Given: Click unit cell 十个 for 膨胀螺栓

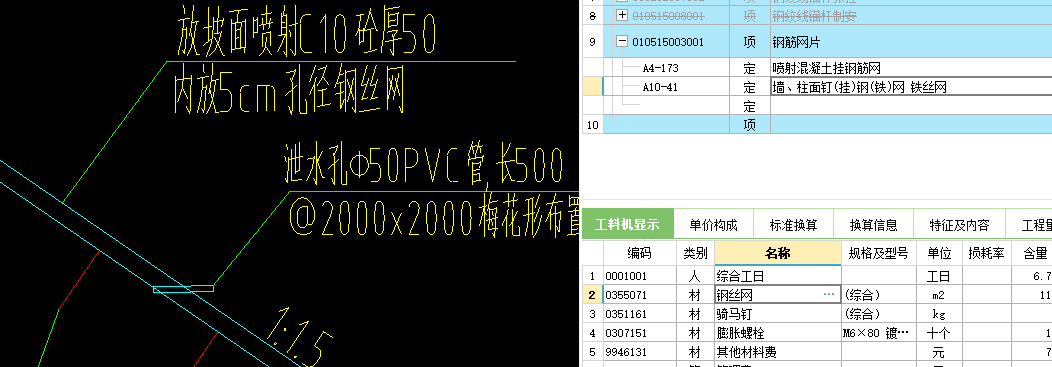Looking at the screenshot, I should (x=939, y=333).
